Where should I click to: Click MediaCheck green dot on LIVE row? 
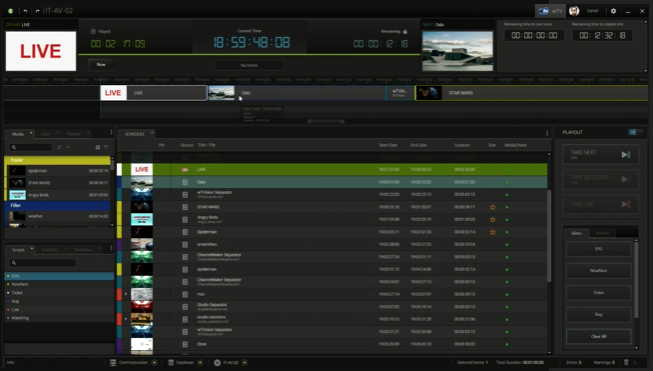click(x=507, y=170)
